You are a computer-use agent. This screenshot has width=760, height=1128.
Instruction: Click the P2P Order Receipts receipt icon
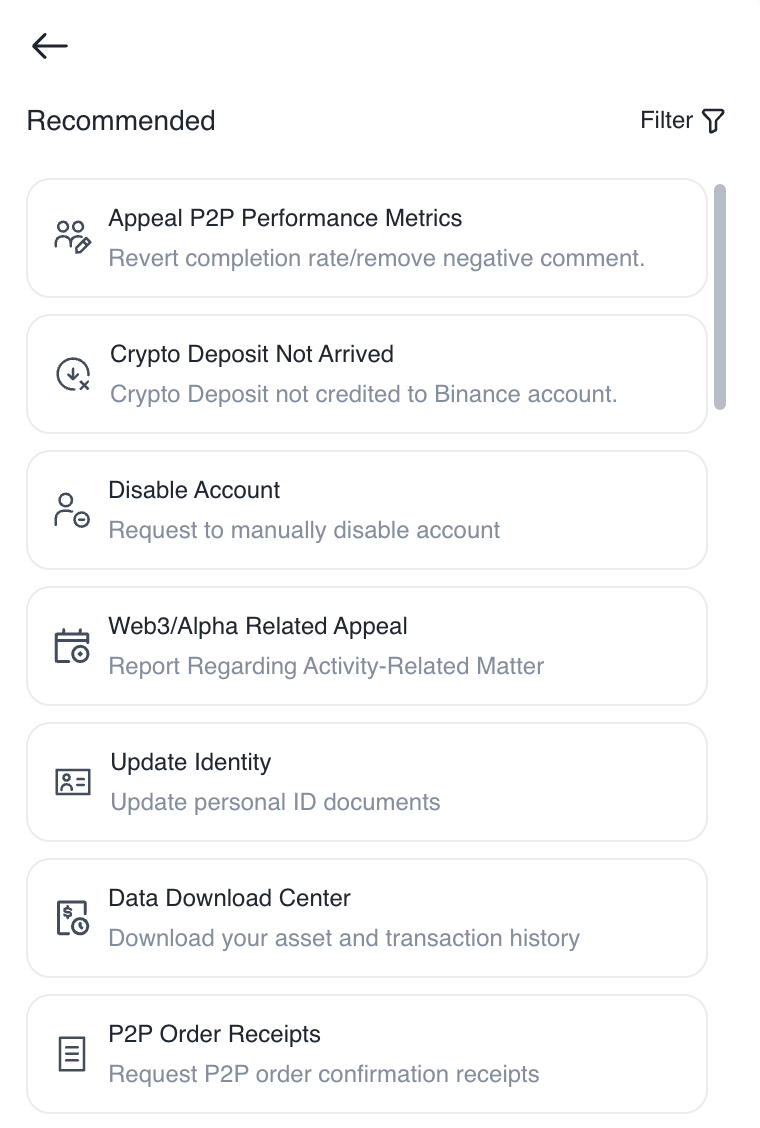point(72,1054)
